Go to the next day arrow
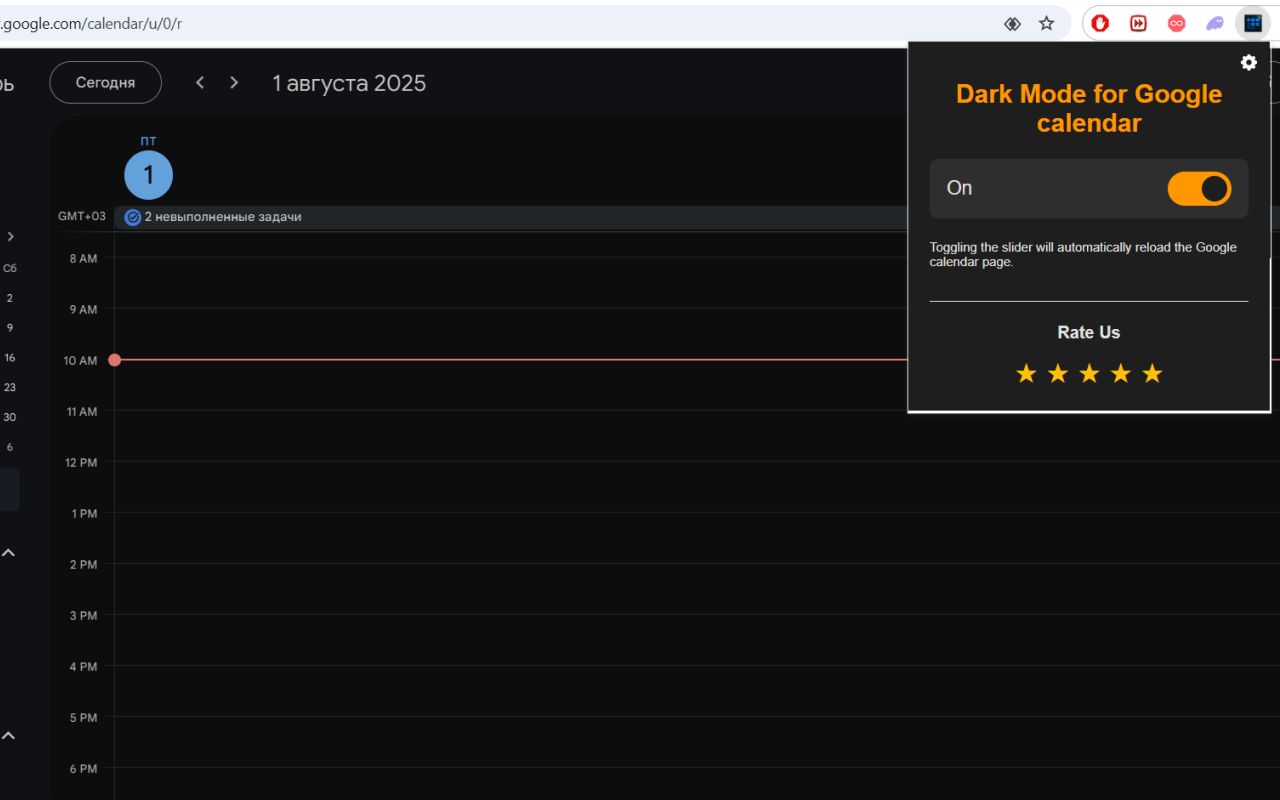1280x800 pixels. click(234, 83)
